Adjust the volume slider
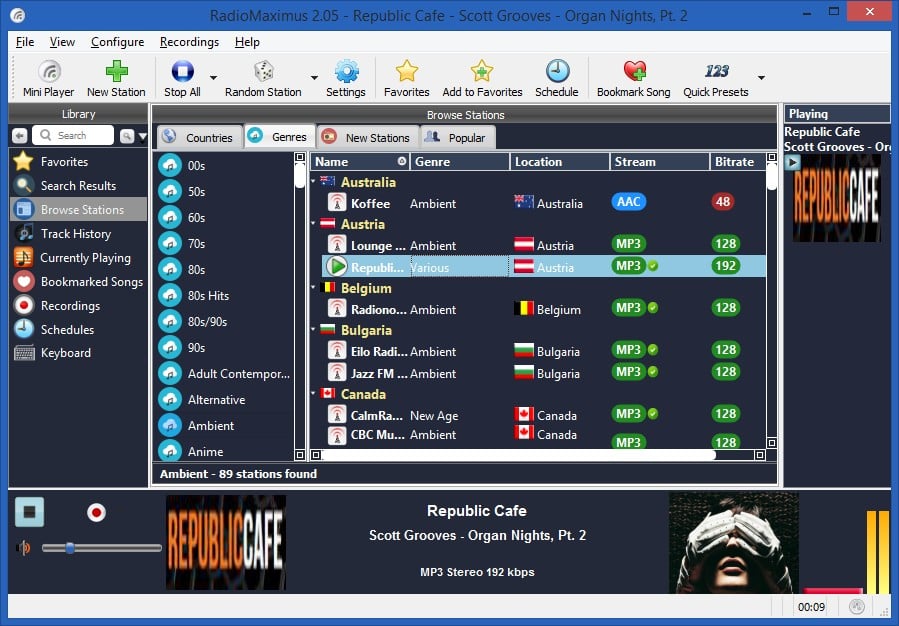The height and width of the screenshot is (626, 899). [x=69, y=548]
